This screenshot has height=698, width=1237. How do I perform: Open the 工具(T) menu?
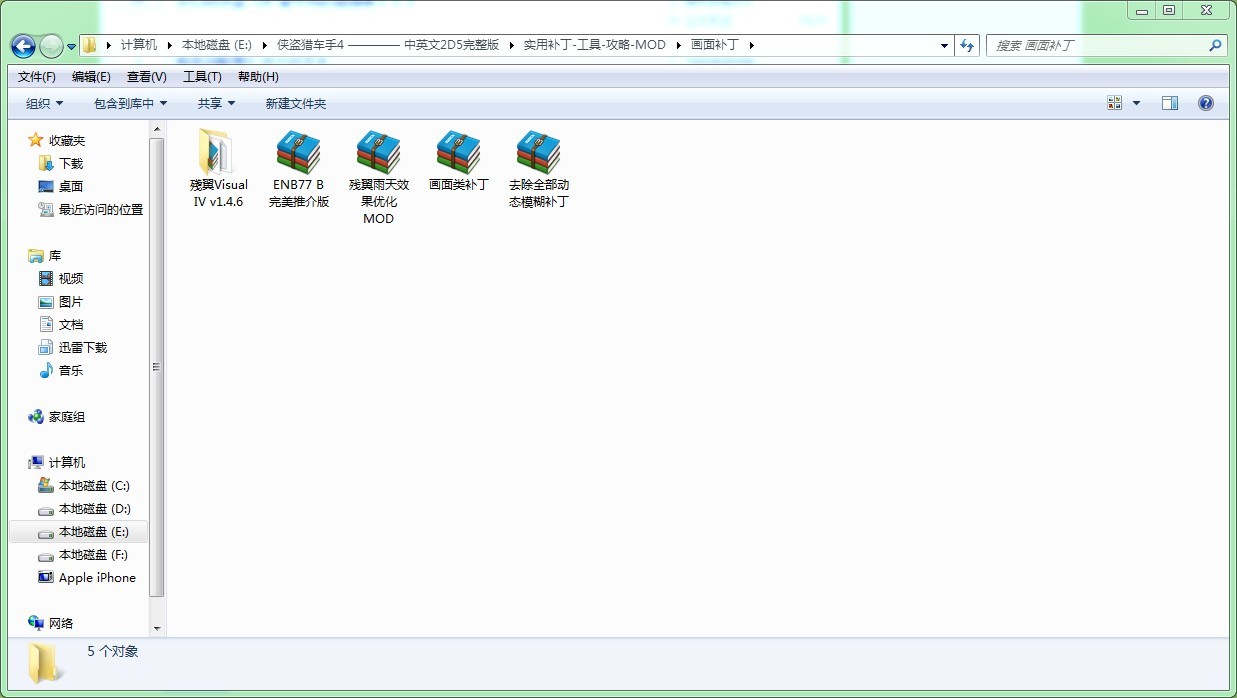tap(202, 77)
